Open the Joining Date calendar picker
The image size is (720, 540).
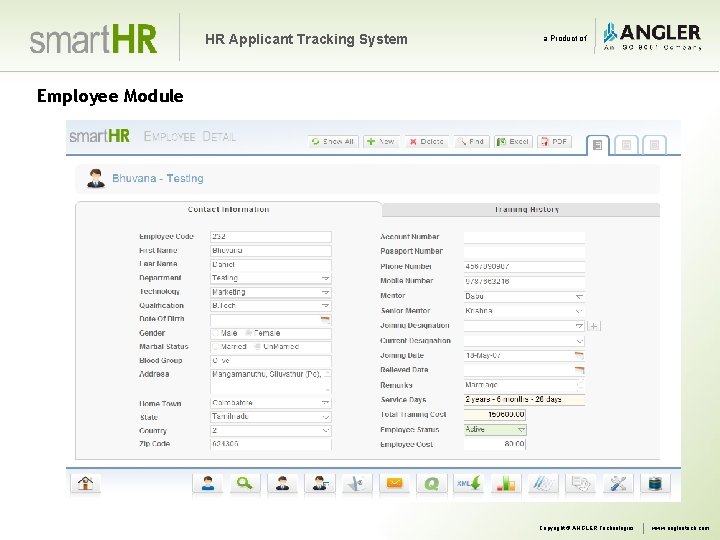579,355
